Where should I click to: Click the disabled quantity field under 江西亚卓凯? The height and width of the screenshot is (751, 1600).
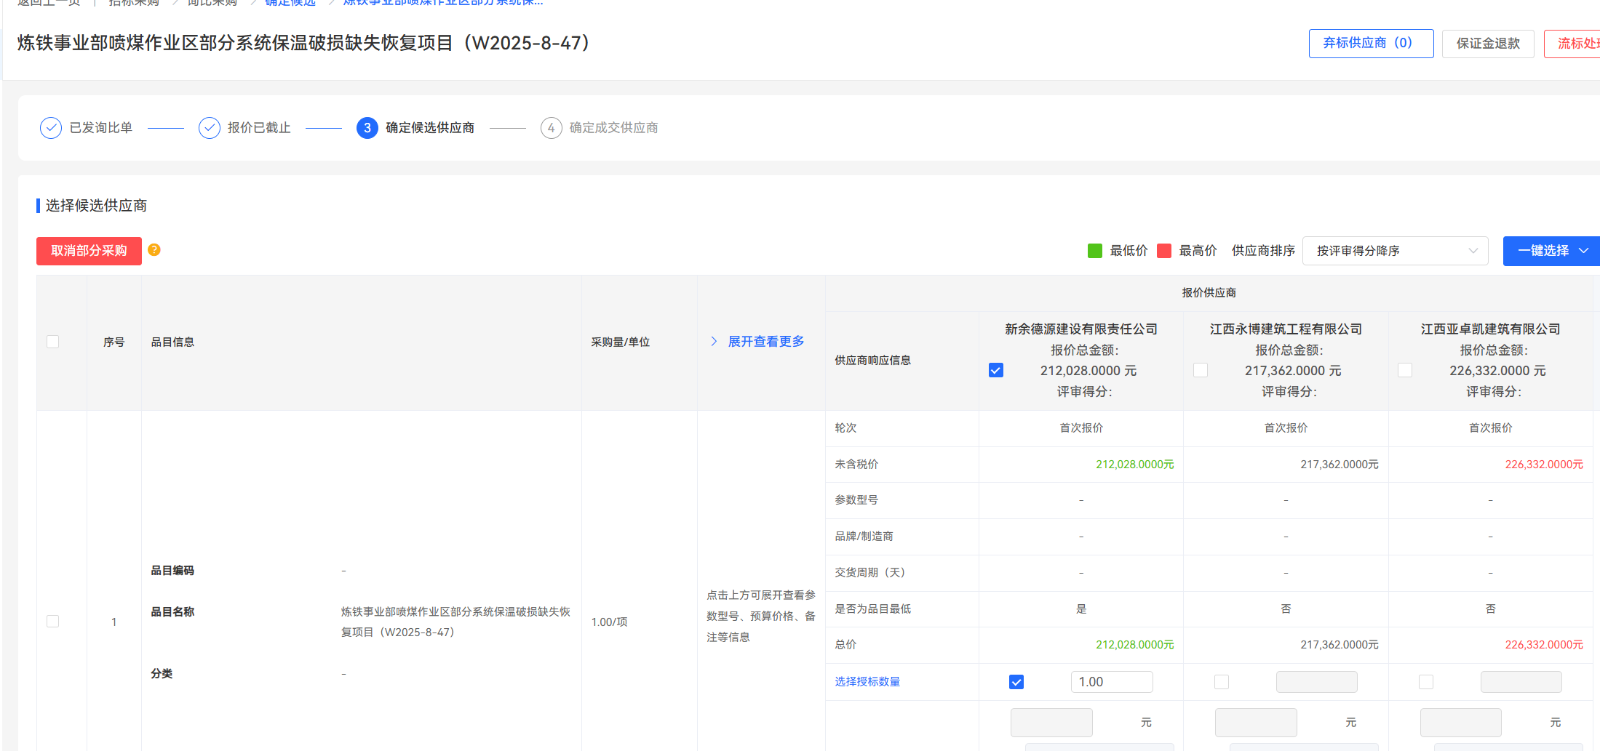[x=1521, y=682]
